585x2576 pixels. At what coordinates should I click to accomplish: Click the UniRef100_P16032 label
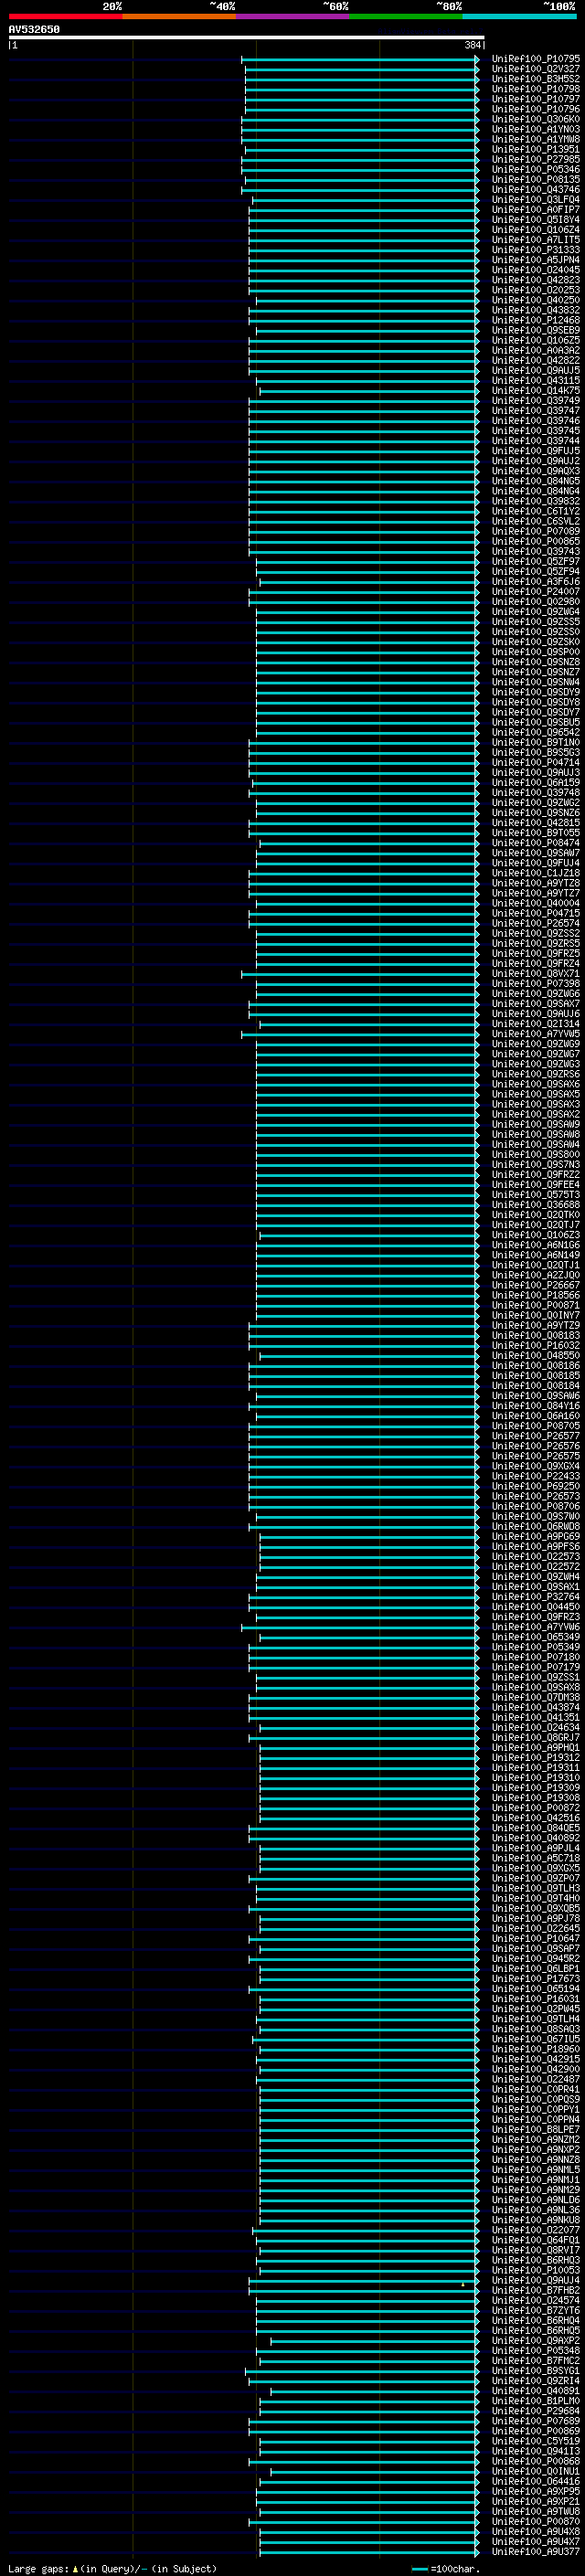tap(536, 1345)
